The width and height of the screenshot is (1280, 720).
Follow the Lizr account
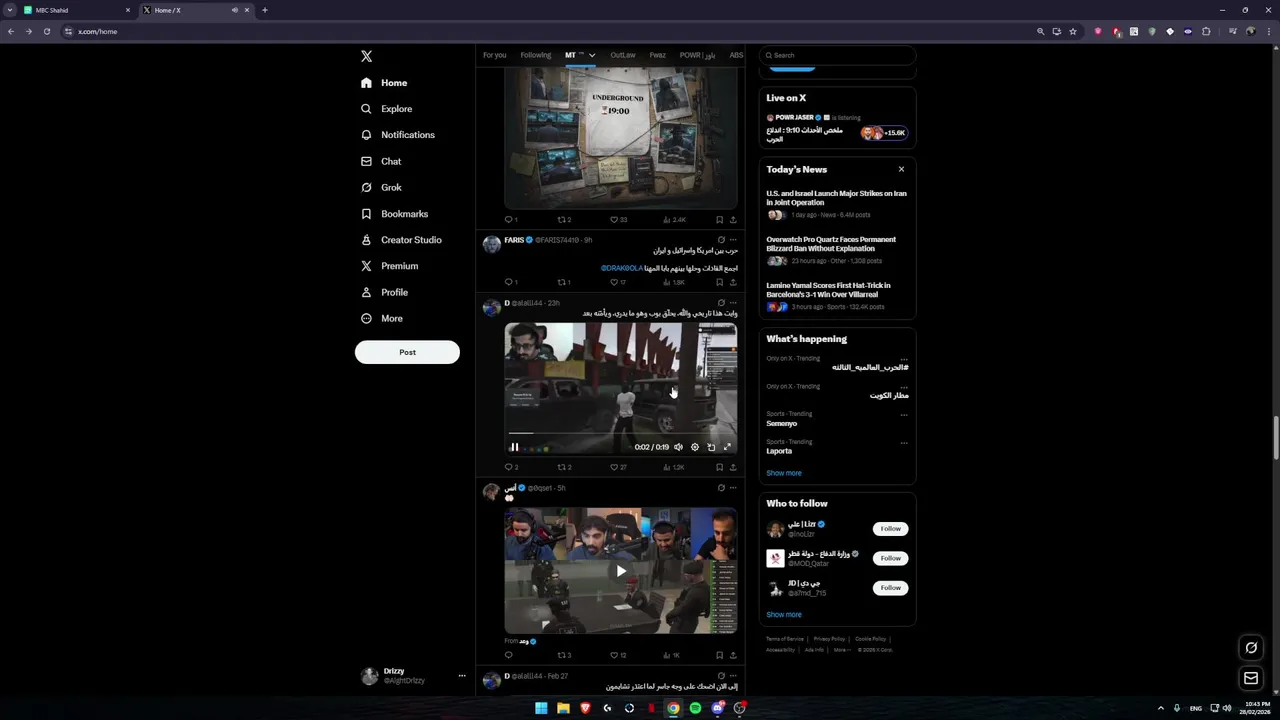(x=891, y=529)
